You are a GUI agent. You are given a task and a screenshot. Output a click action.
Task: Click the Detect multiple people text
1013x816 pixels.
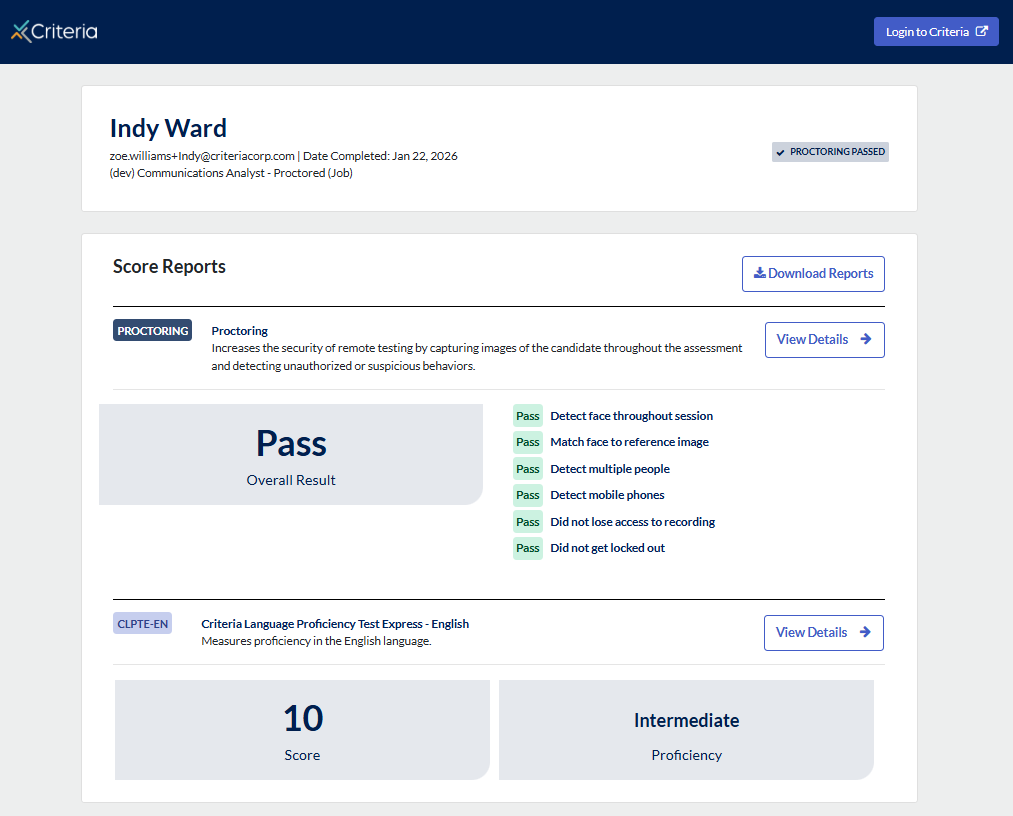[x=610, y=469]
